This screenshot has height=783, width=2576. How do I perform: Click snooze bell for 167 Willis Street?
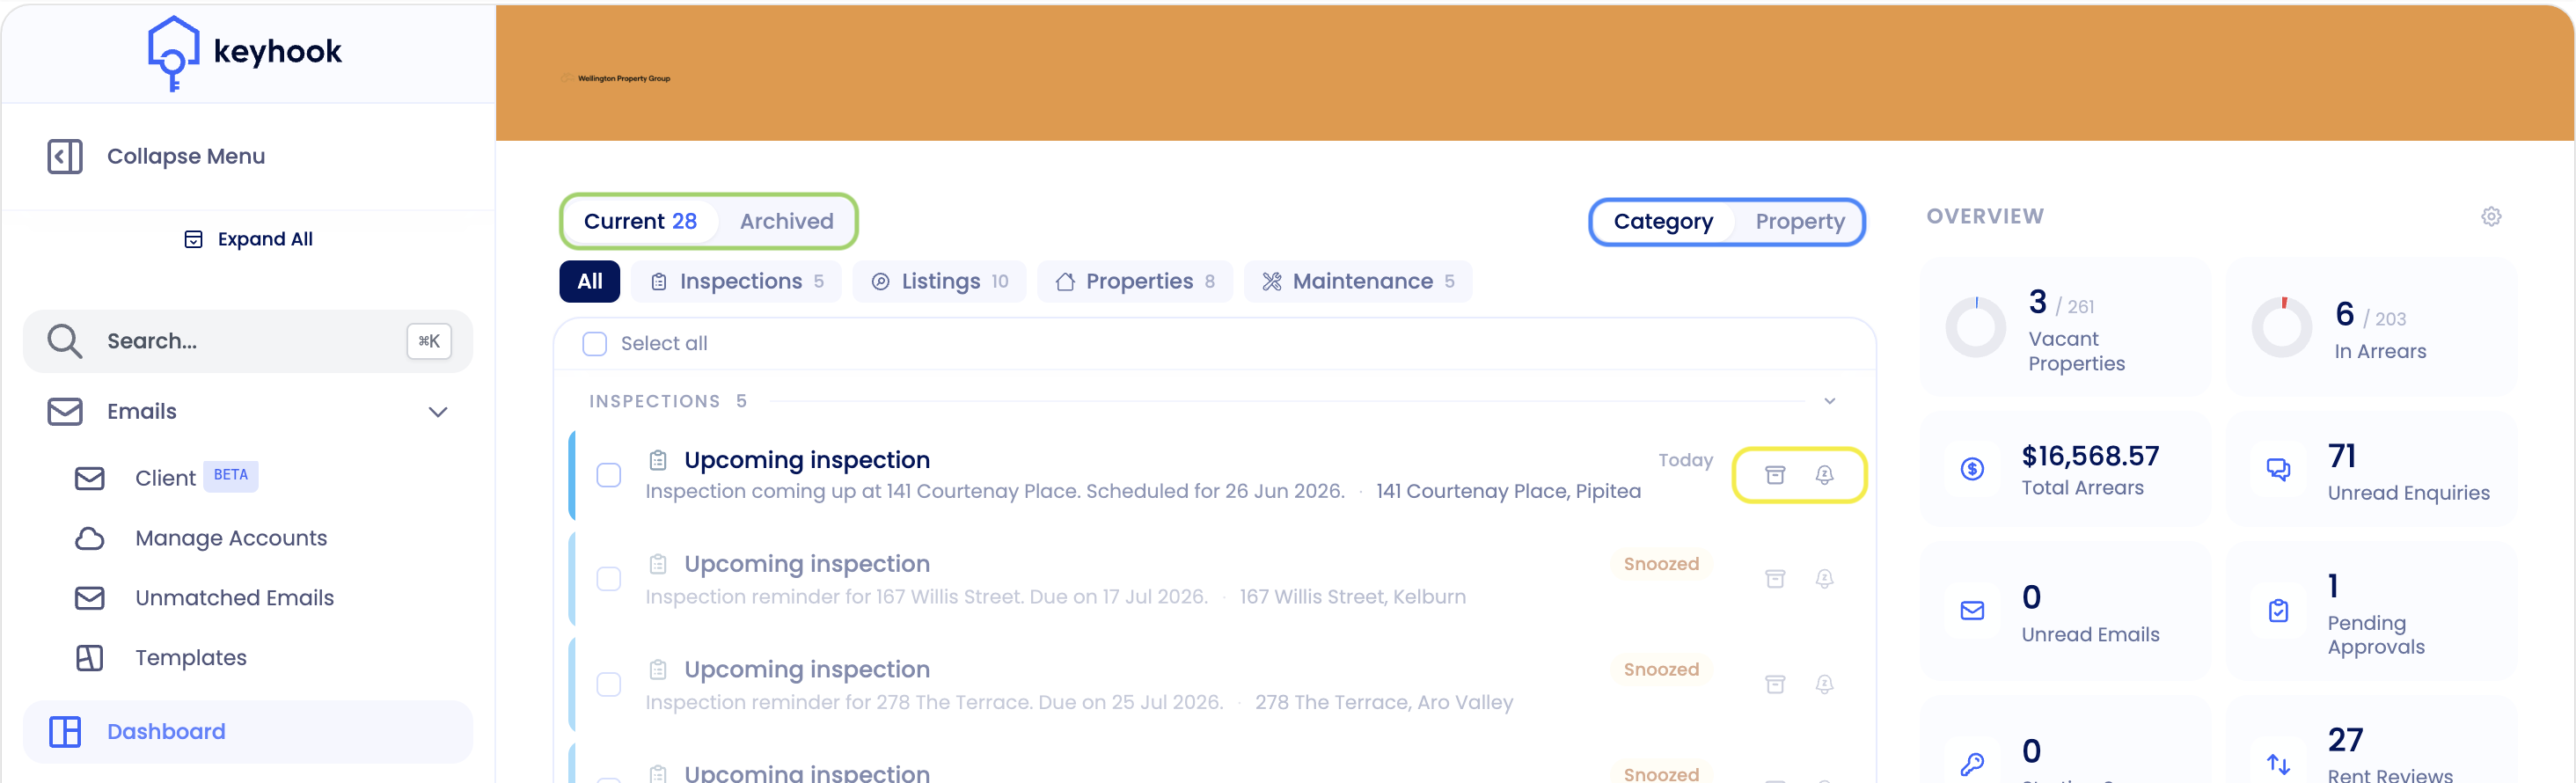[1824, 579]
